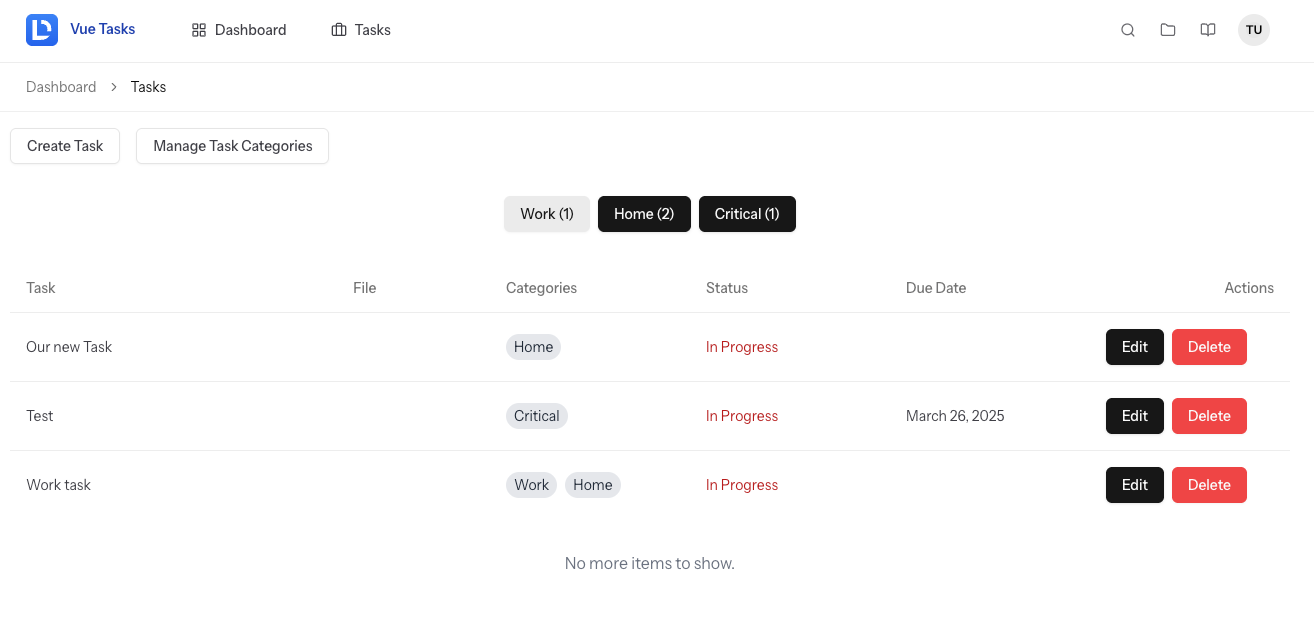Click the Vue Tasks logo icon

(x=42, y=30)
